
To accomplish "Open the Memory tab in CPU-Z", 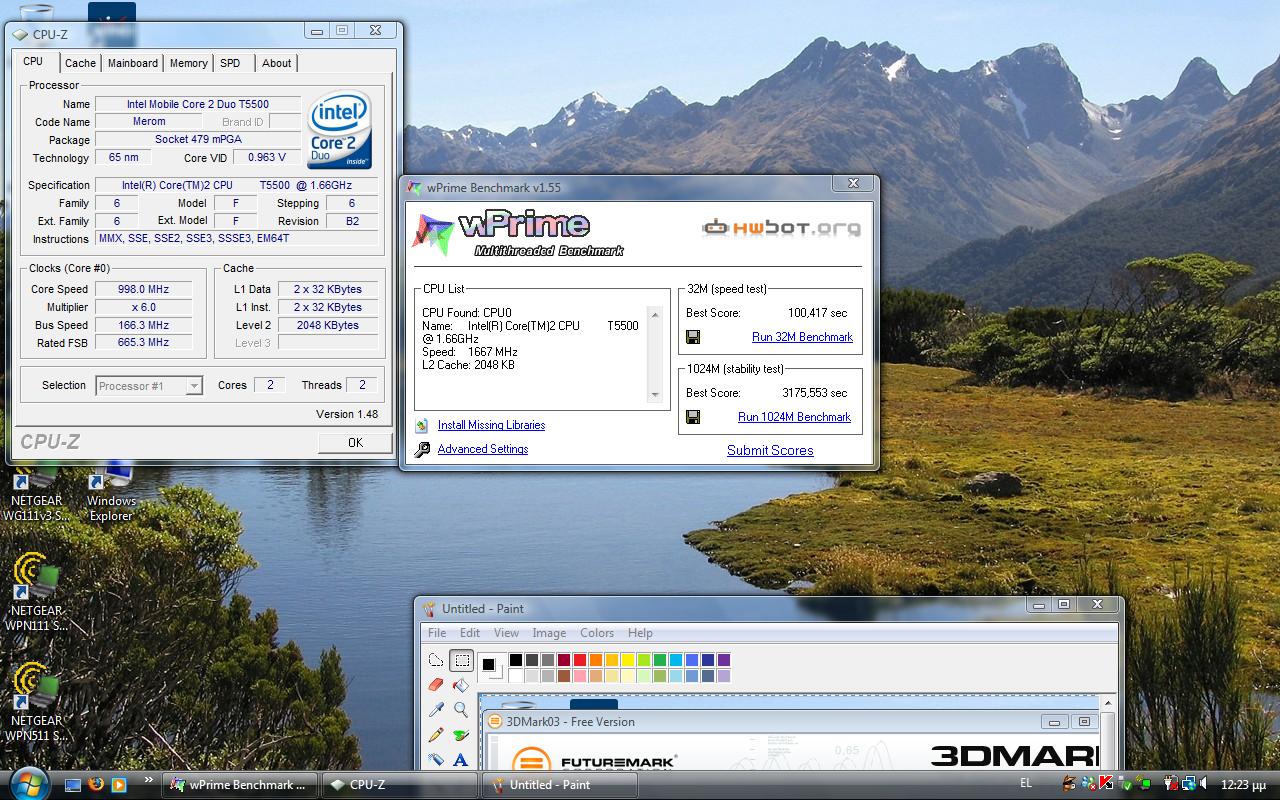I will (189, 63).
